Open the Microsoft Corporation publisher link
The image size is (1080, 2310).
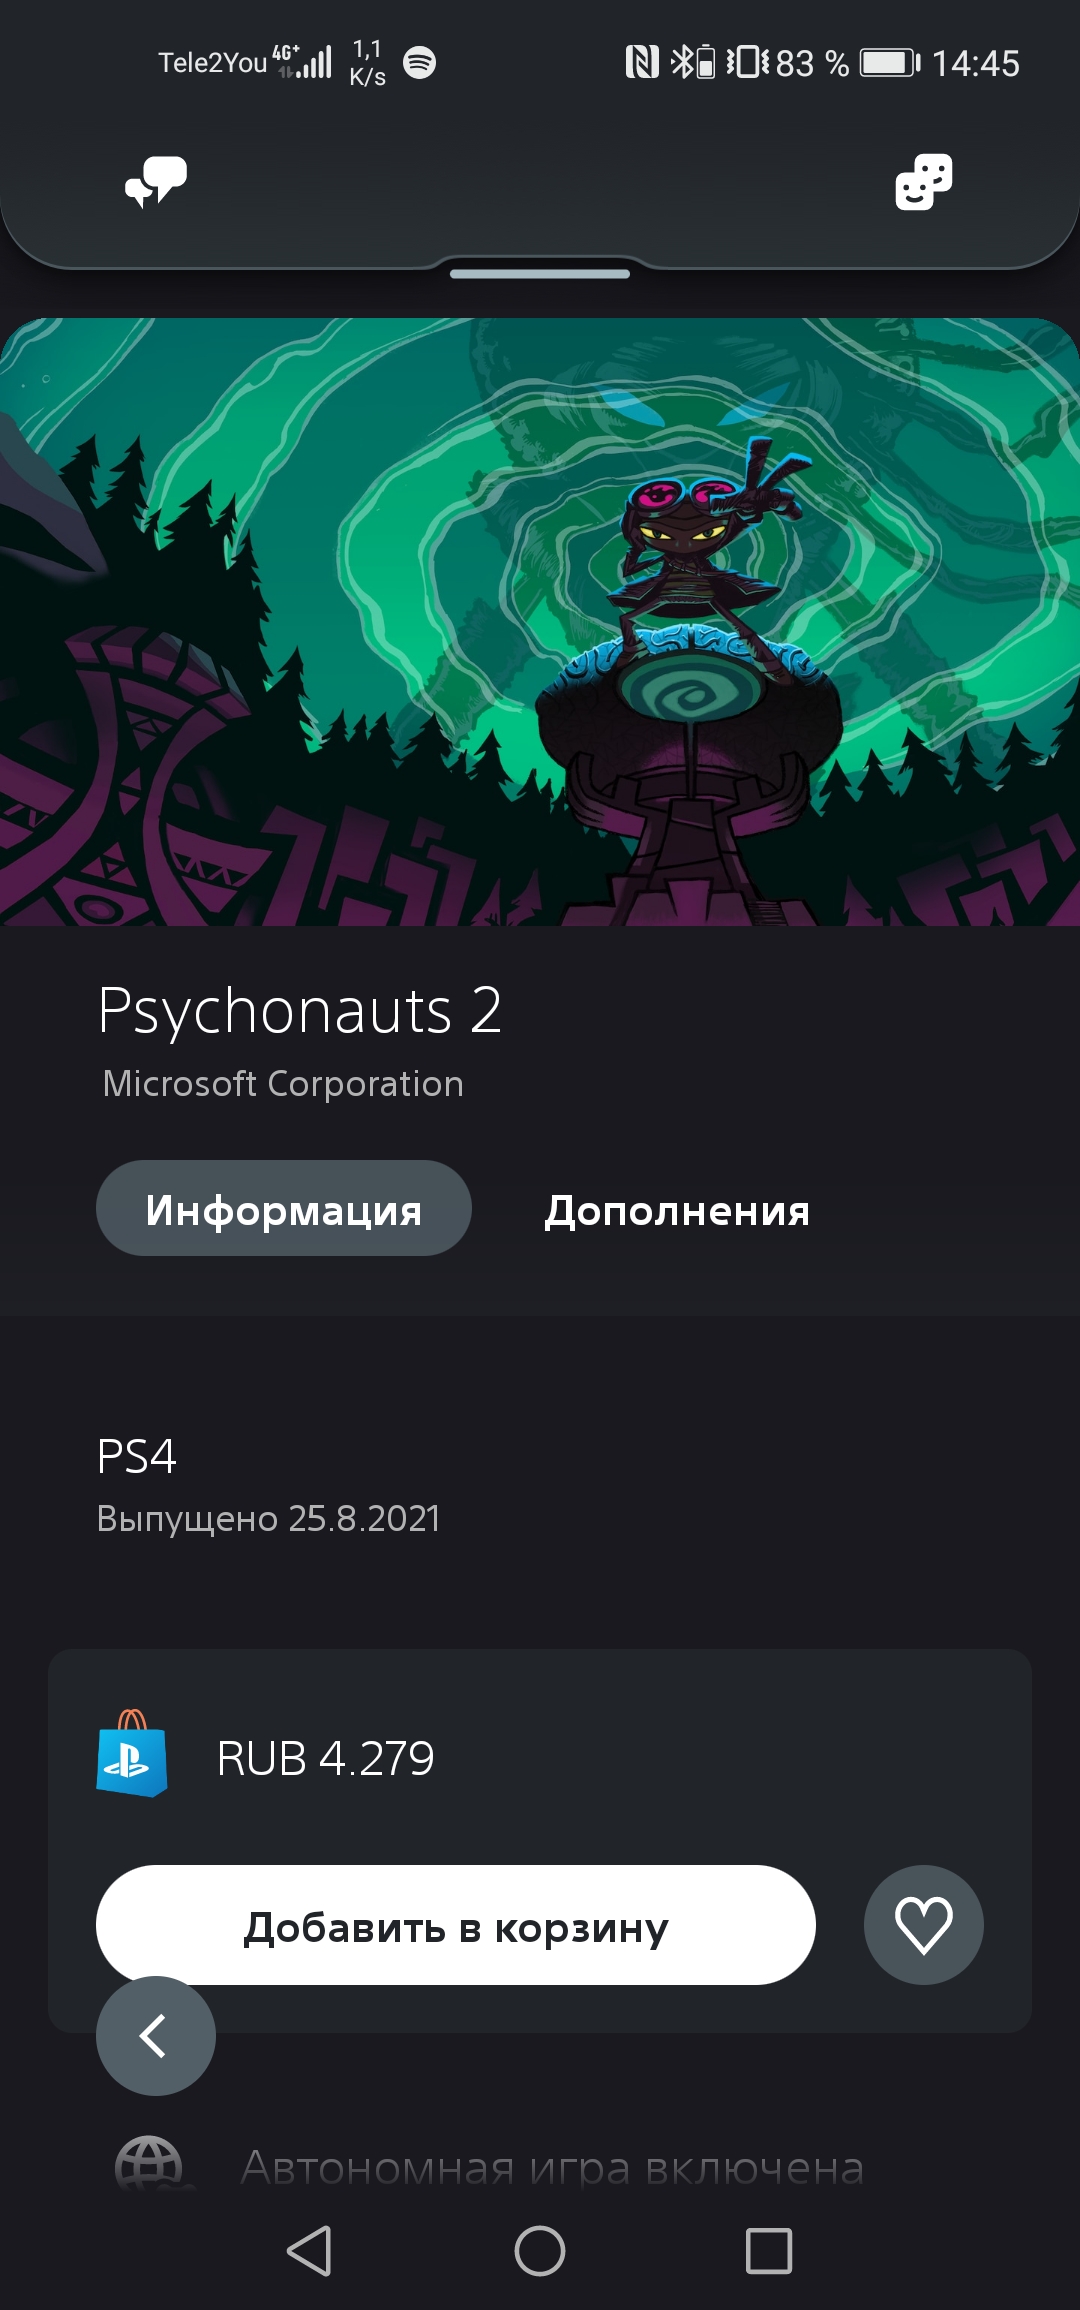pyautogui.click(x=283, y=1084)
